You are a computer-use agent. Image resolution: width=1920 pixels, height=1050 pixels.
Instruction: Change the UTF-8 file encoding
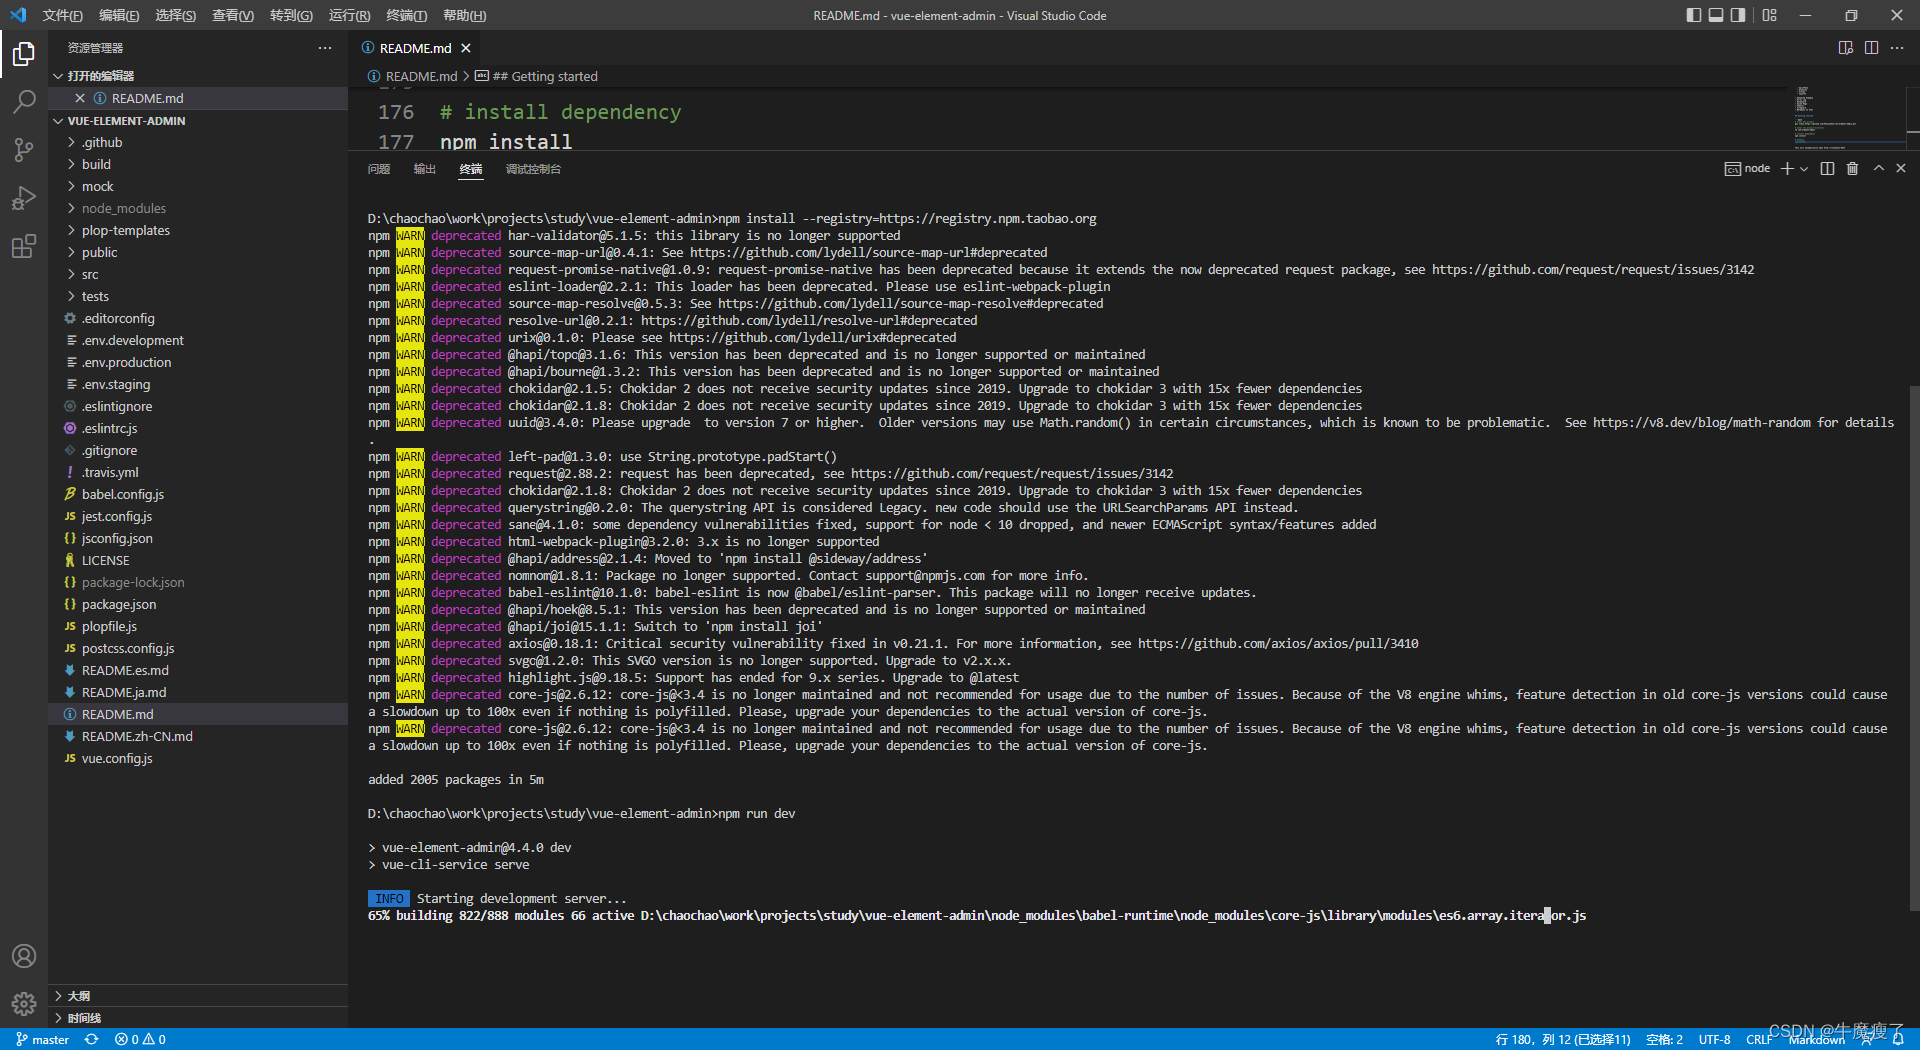(1714, 1039)
